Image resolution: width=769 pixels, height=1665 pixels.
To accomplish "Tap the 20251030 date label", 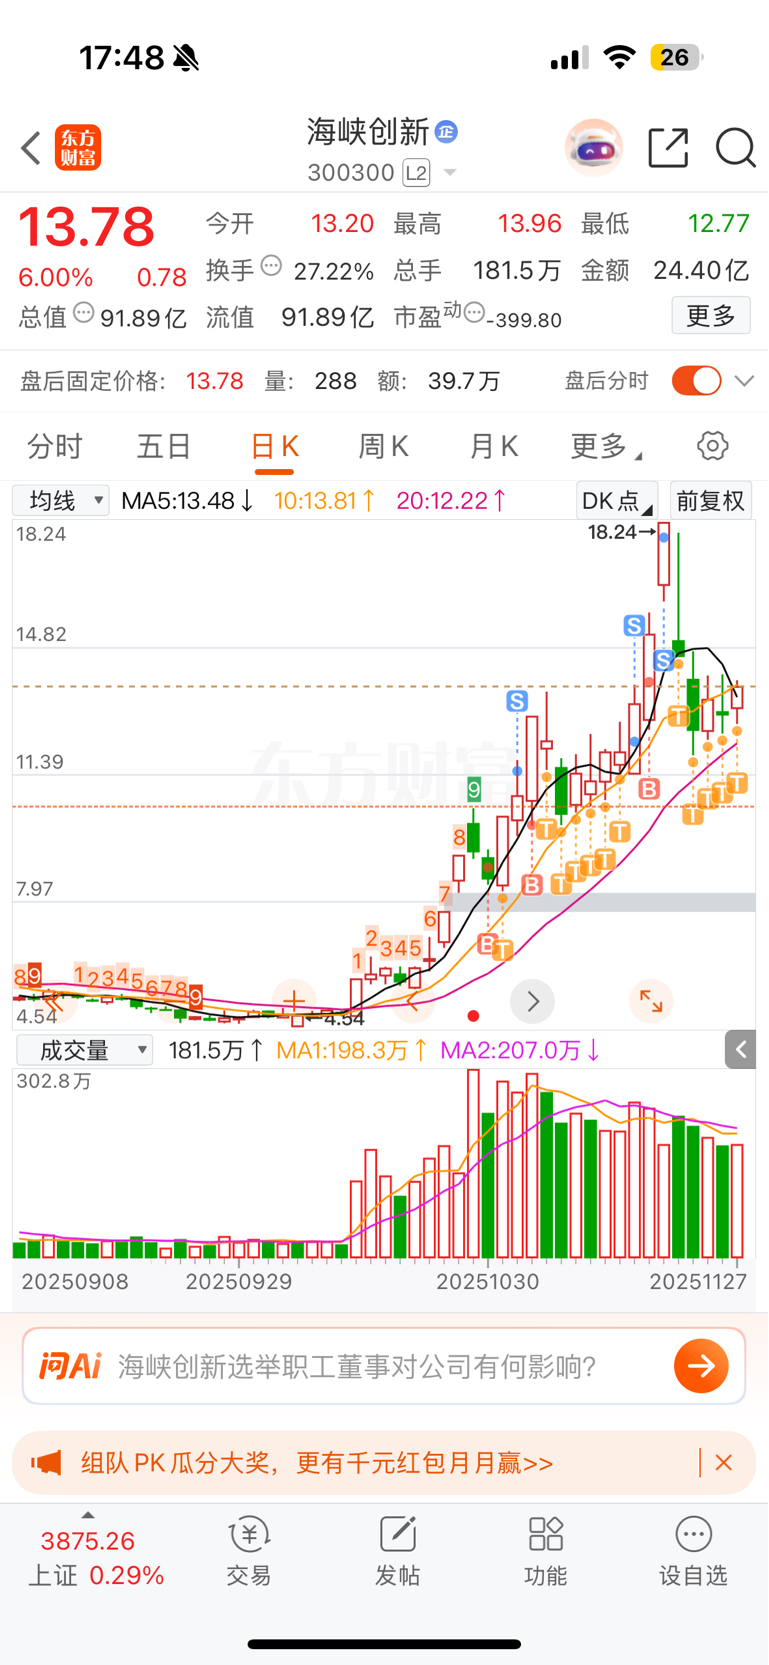I will [x=488, y=1282].
